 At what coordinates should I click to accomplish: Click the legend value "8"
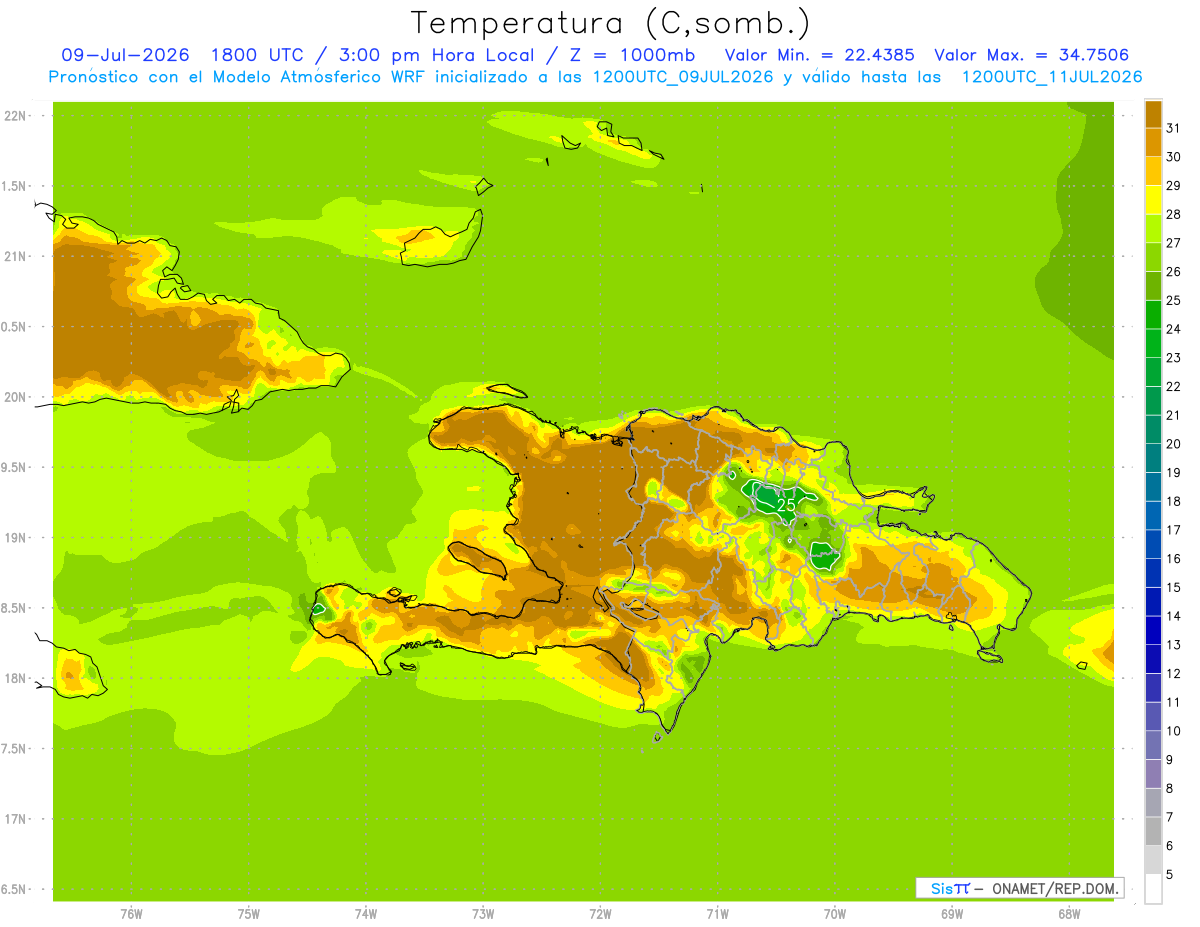(1170, 788)
